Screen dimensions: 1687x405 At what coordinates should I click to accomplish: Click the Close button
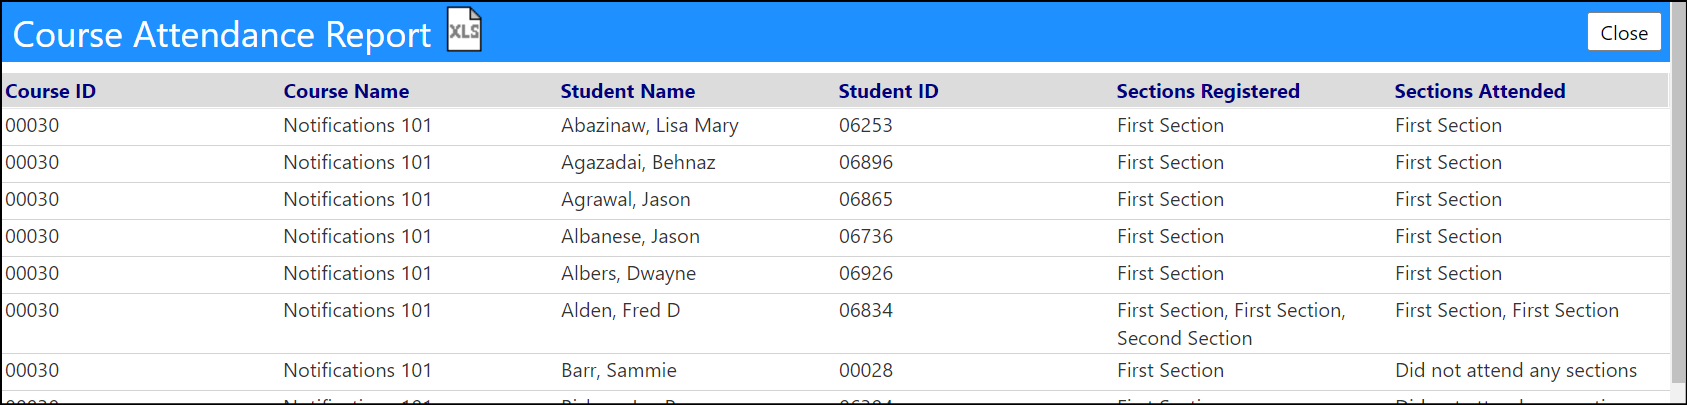1624,32
